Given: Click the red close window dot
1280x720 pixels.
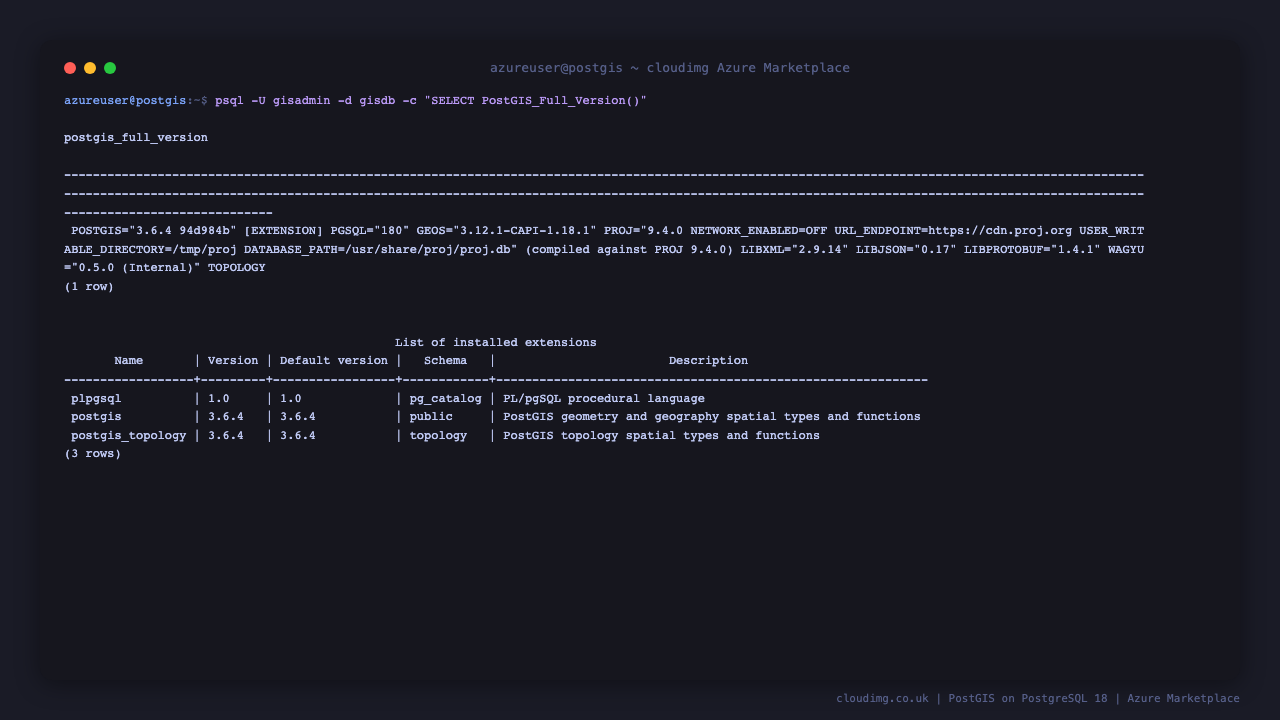Looking at the screenshot, I should coord(70,68).
